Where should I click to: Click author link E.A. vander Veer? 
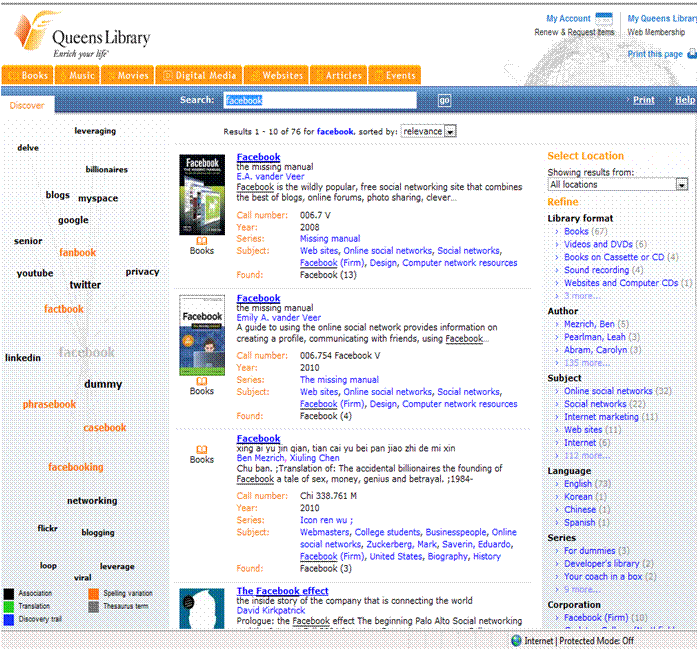pyautogui.click(x=270, y=177)
